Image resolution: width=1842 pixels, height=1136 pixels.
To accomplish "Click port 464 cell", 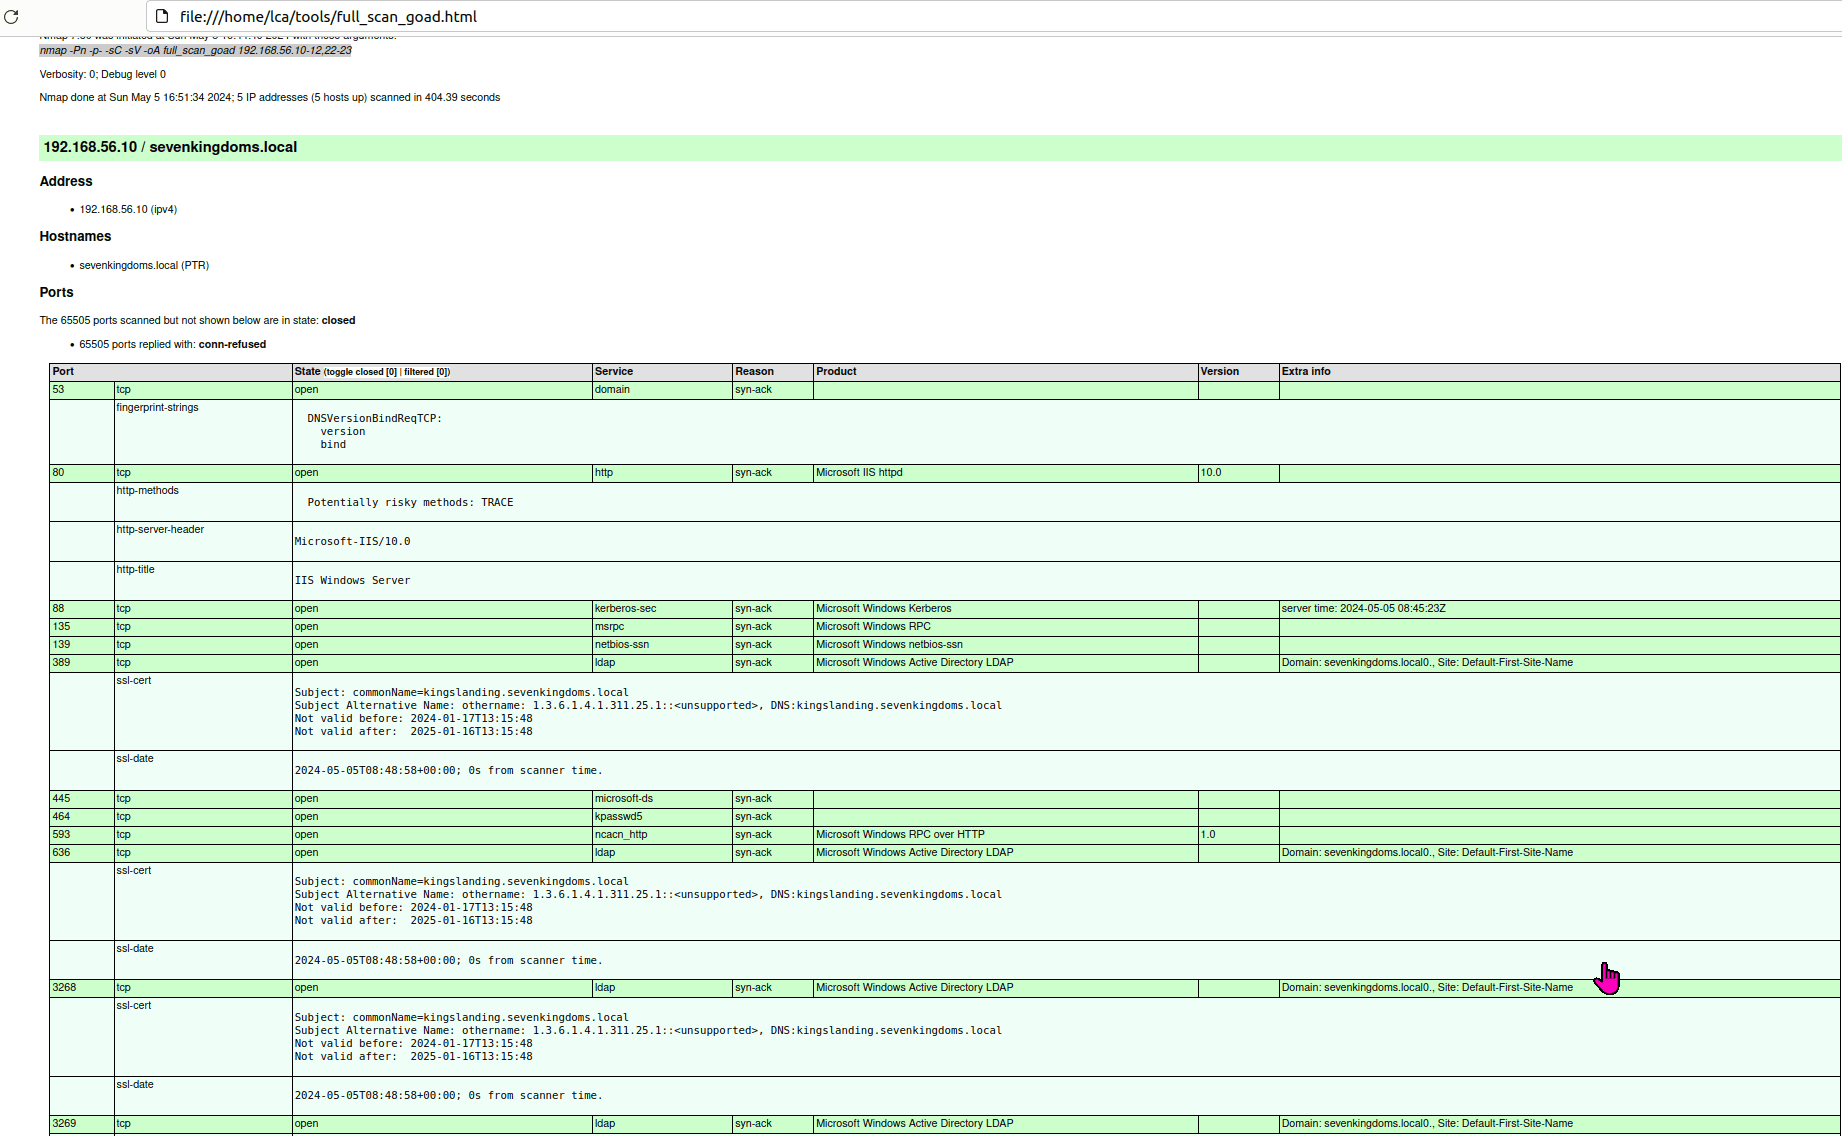I will (x=81, y=817).
